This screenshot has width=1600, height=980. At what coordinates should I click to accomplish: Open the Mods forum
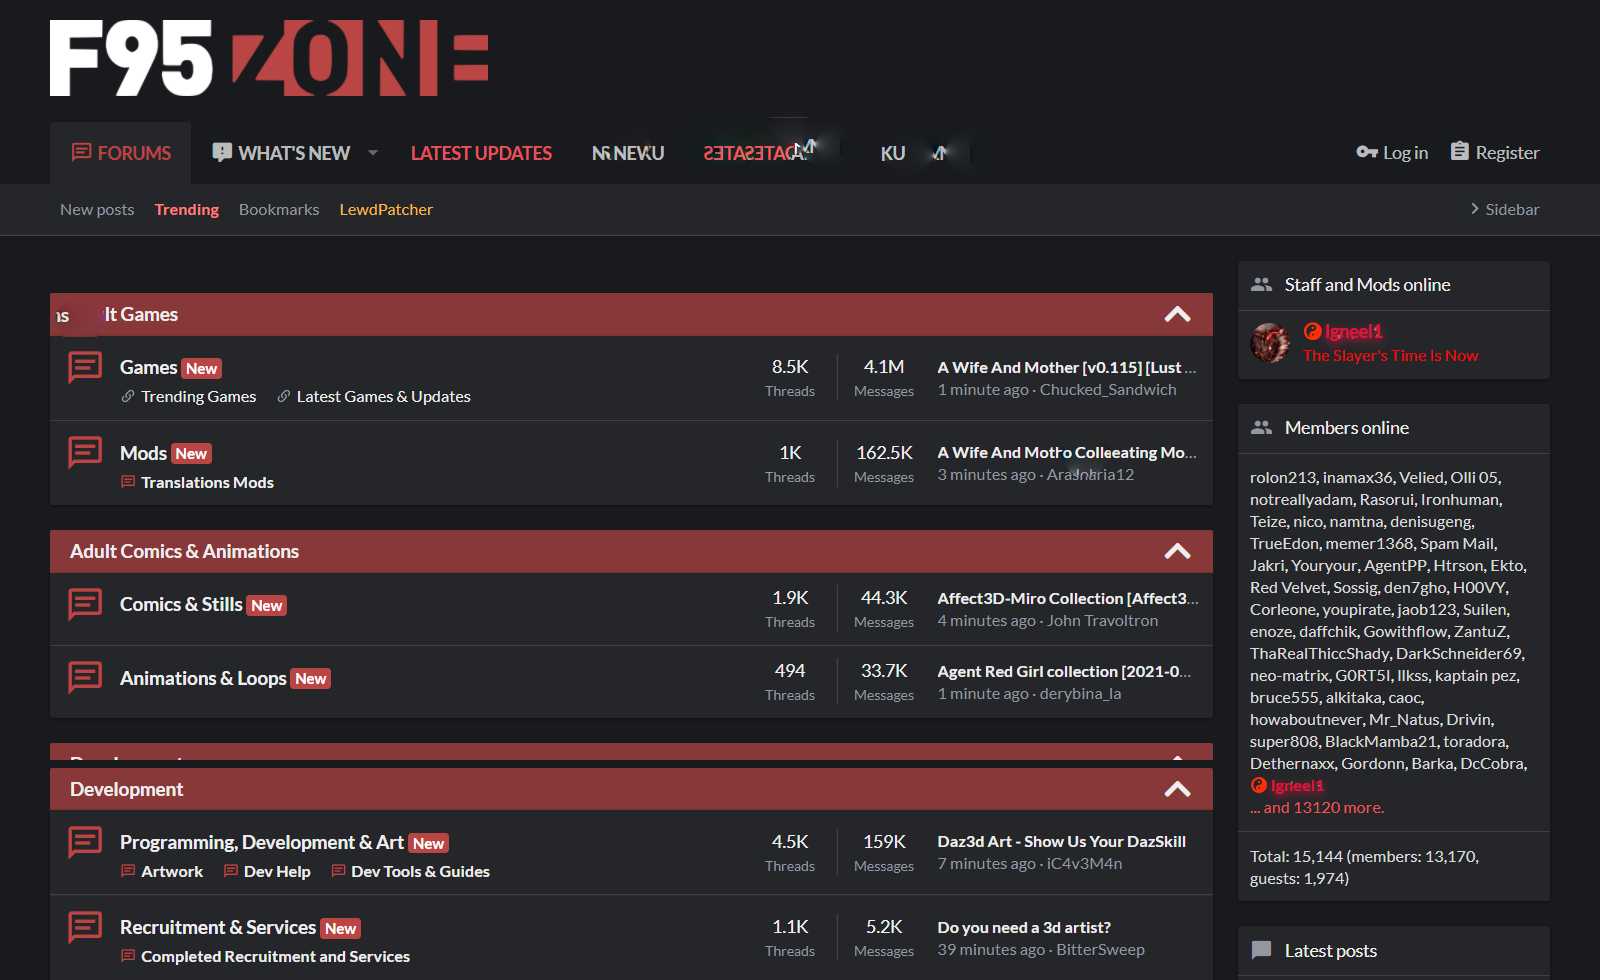point(143,453)
